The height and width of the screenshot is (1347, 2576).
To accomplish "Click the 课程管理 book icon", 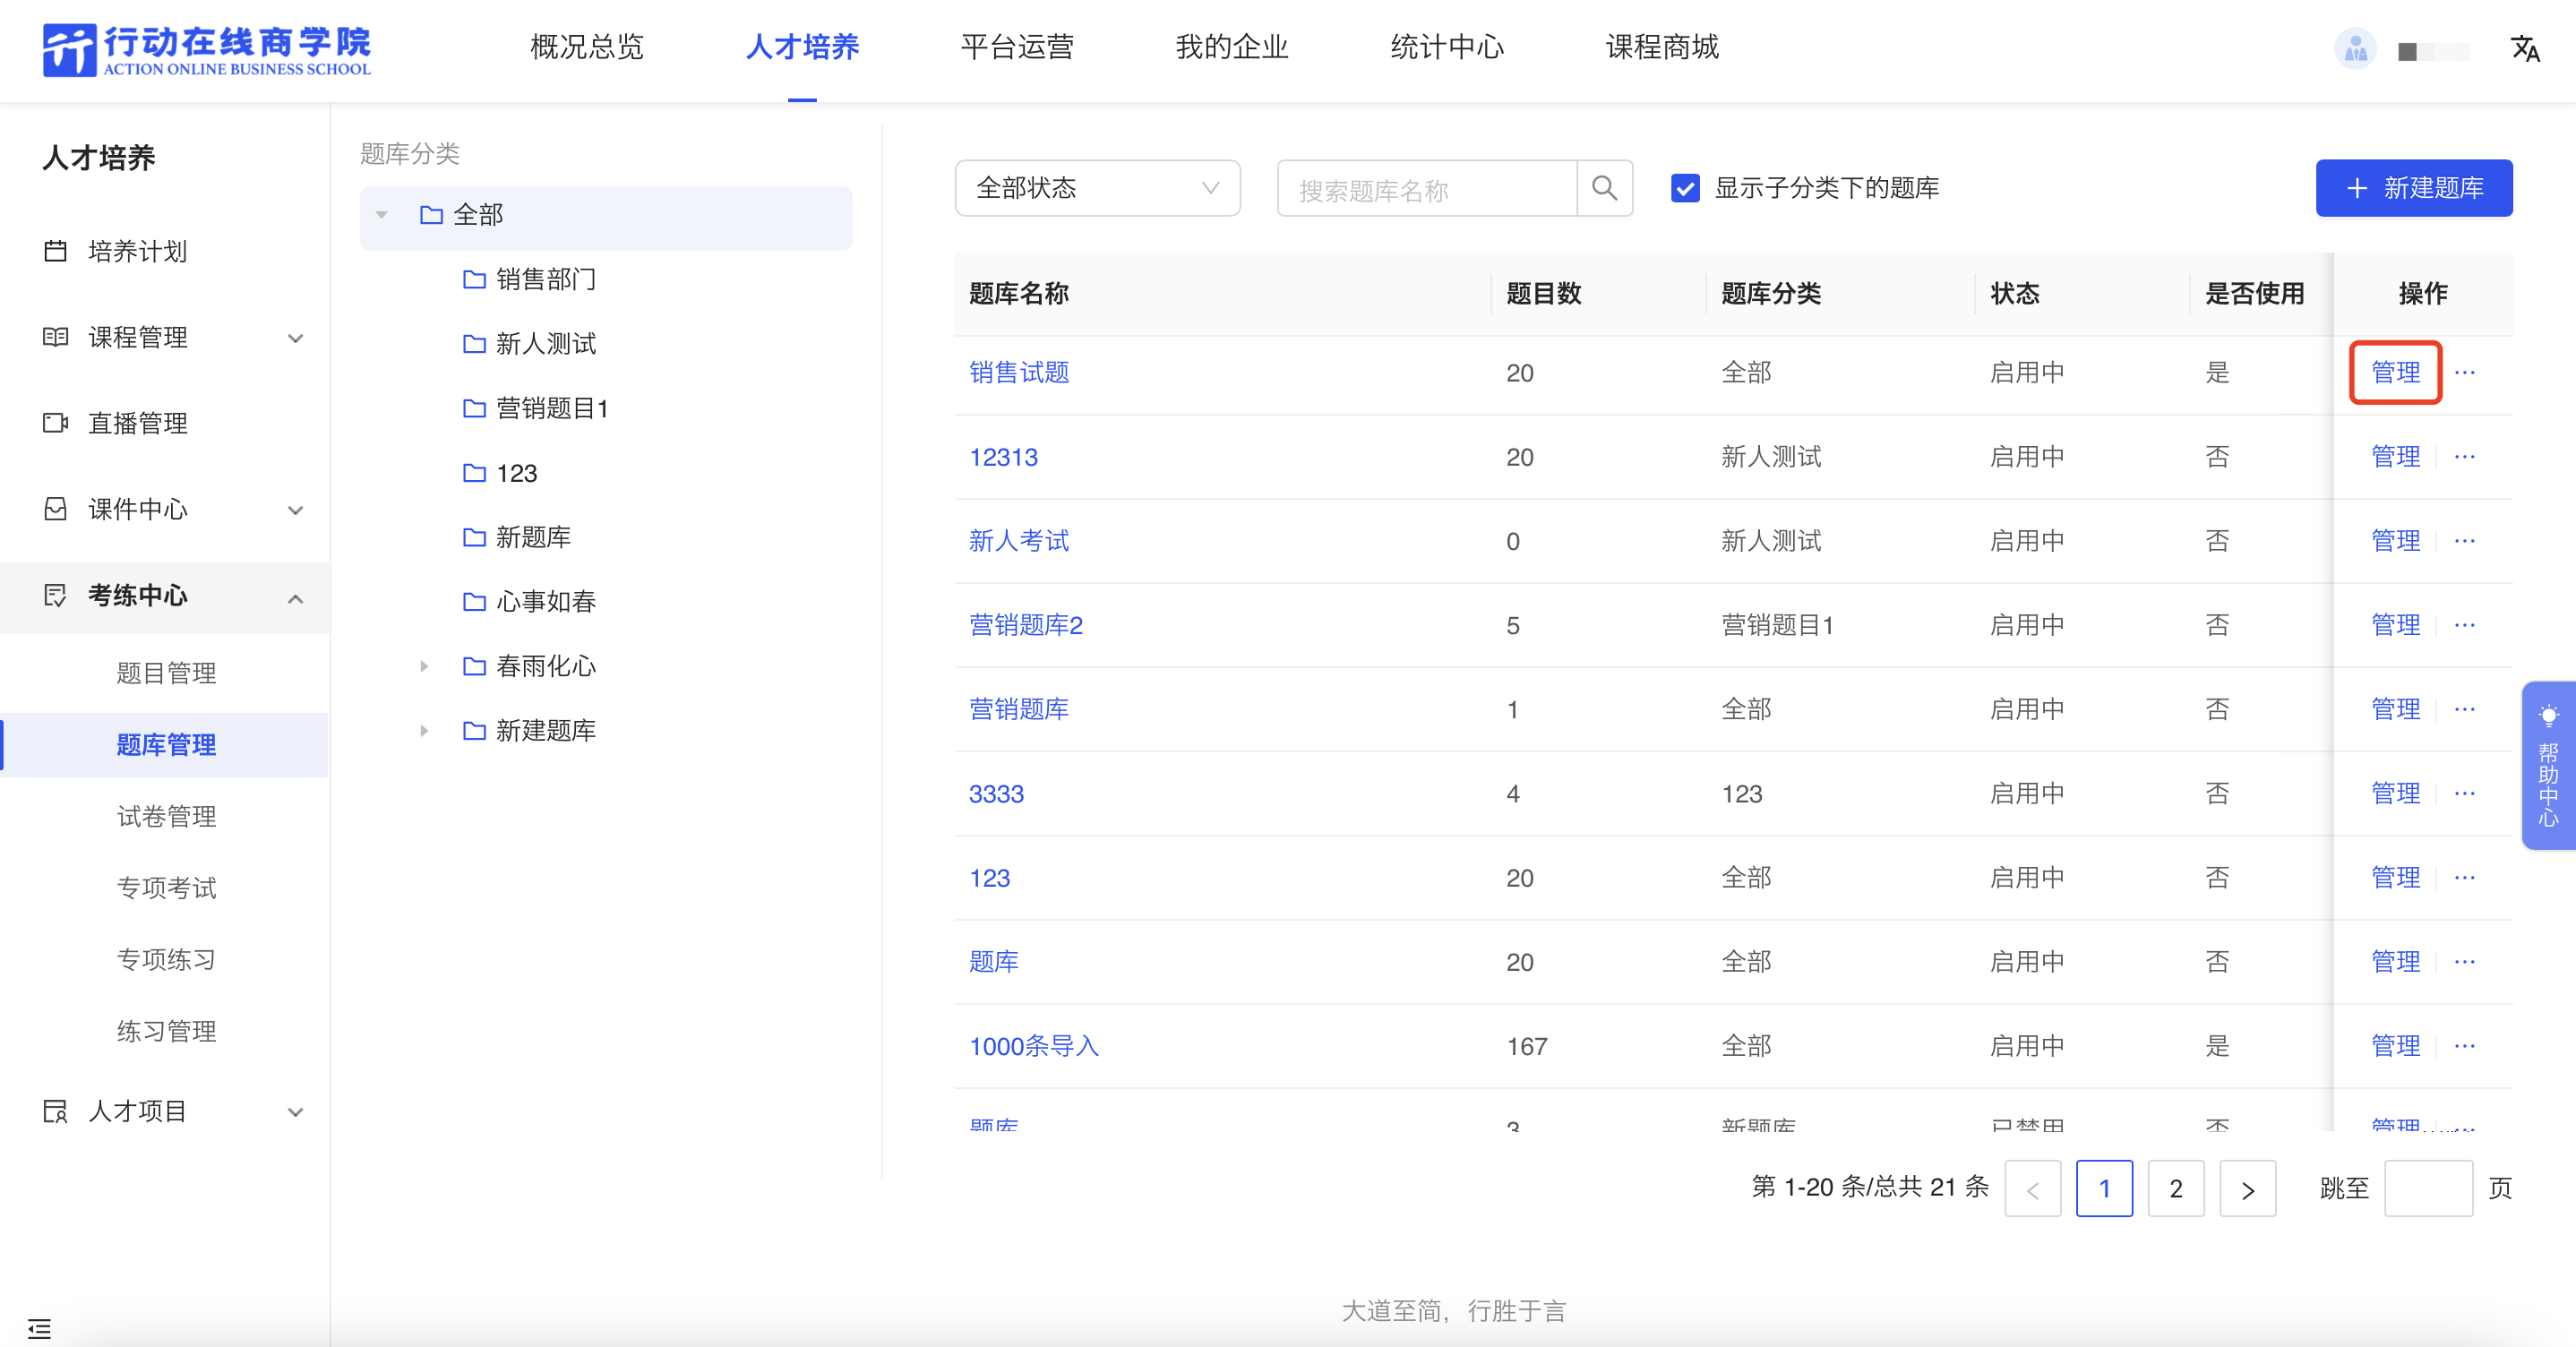I will 56,337.
